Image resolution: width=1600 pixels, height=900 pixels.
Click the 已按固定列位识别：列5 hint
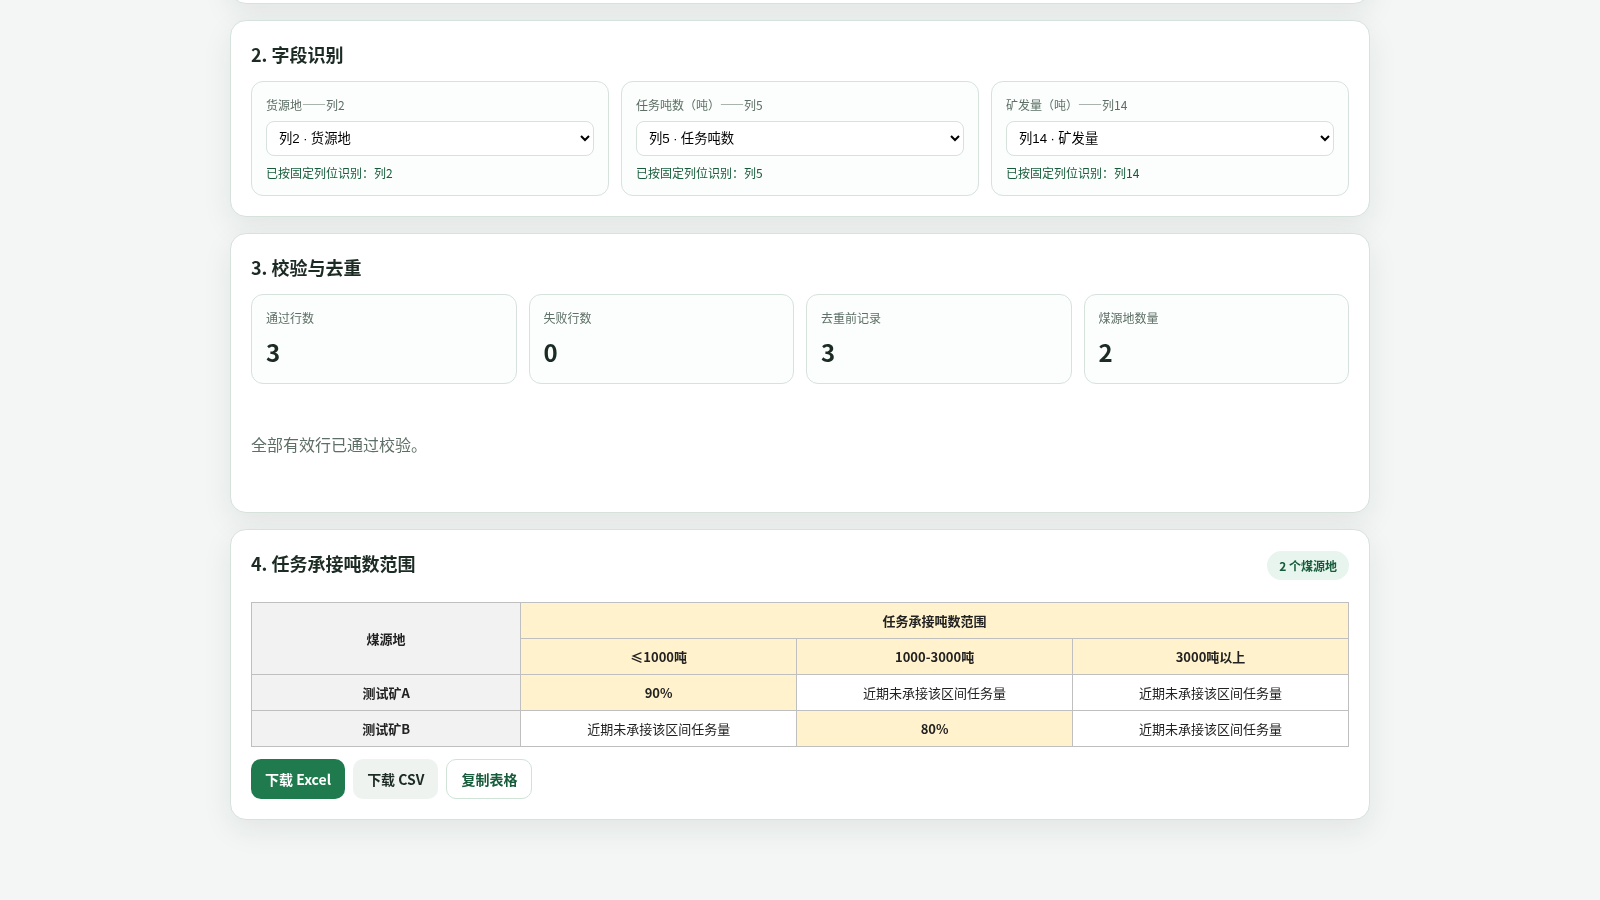click(x=699, y=173)
